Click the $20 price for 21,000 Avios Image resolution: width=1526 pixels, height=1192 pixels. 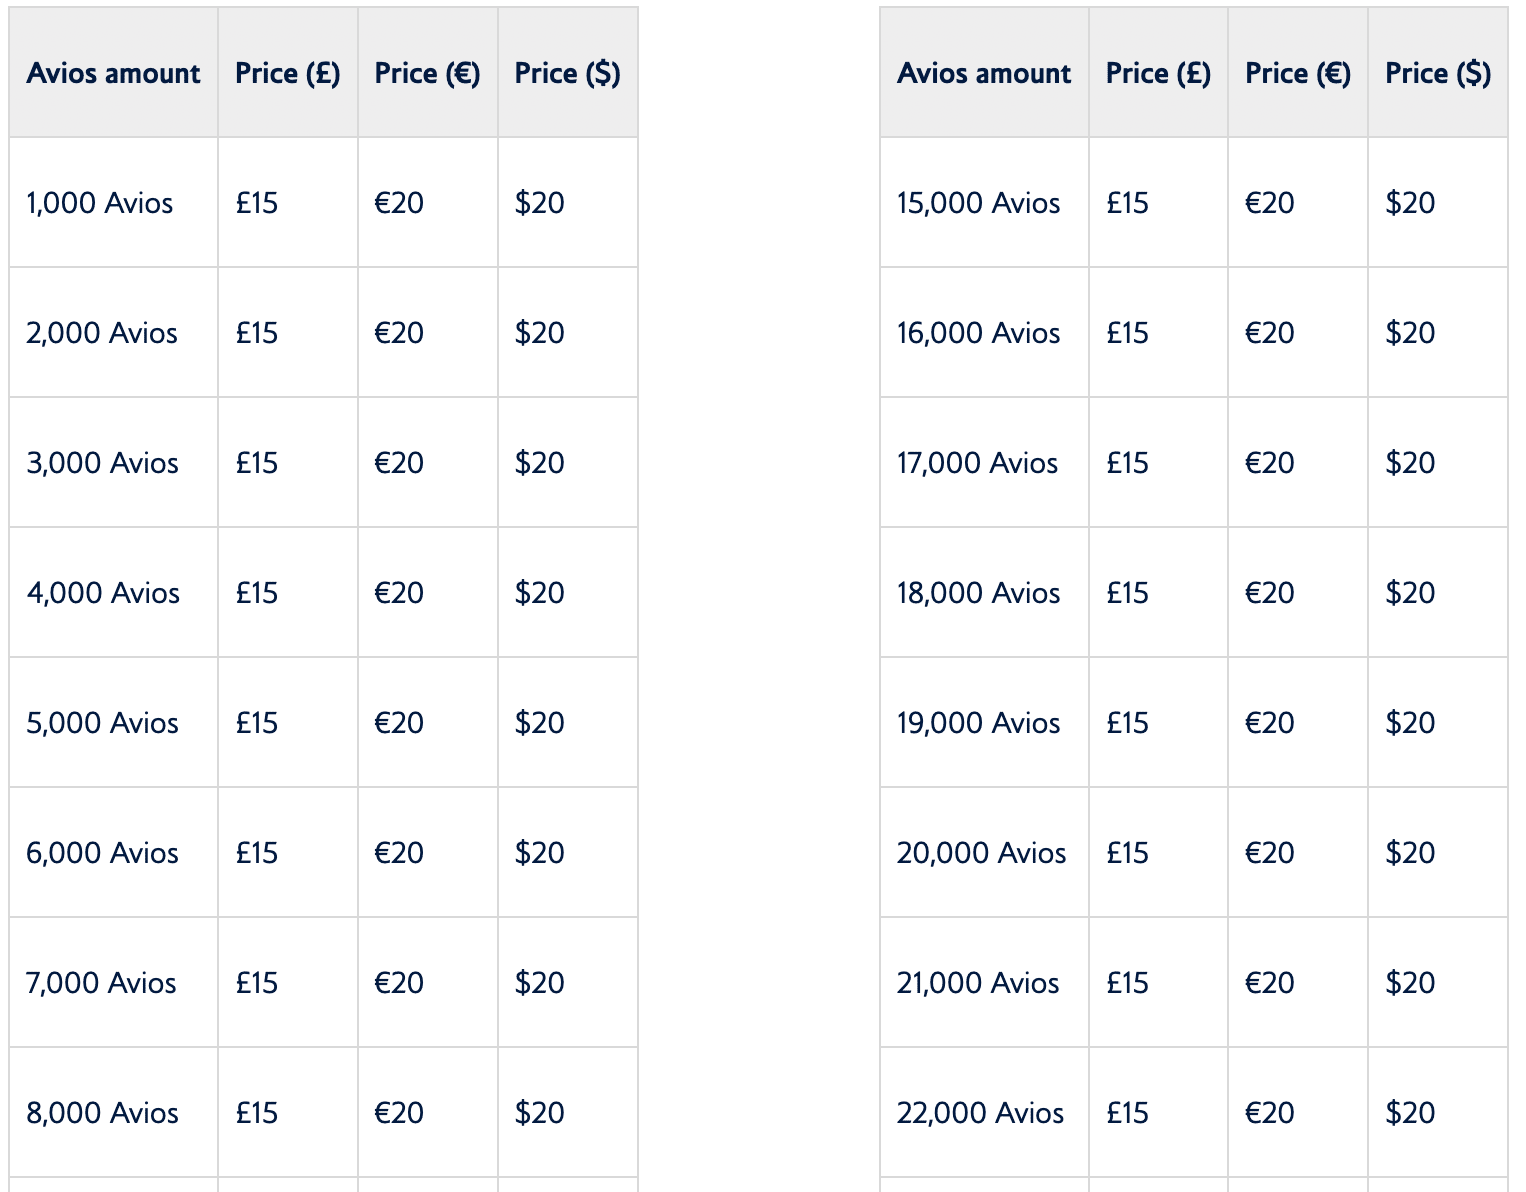click(x=1410, y=983)
